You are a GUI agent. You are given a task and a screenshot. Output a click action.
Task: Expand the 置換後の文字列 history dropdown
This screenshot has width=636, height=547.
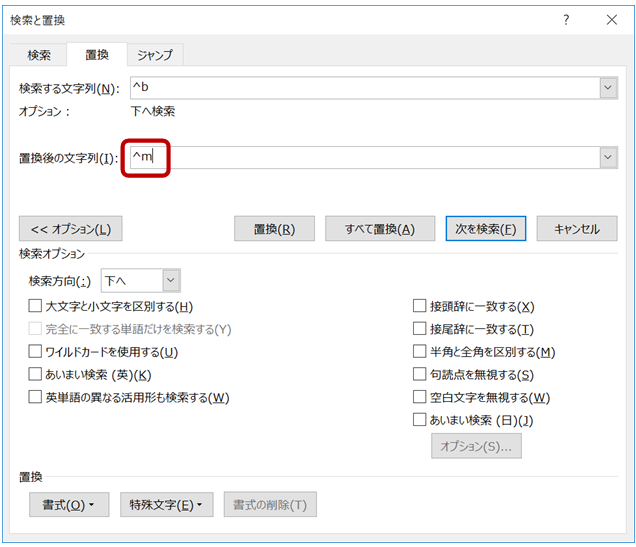(607, 157)
